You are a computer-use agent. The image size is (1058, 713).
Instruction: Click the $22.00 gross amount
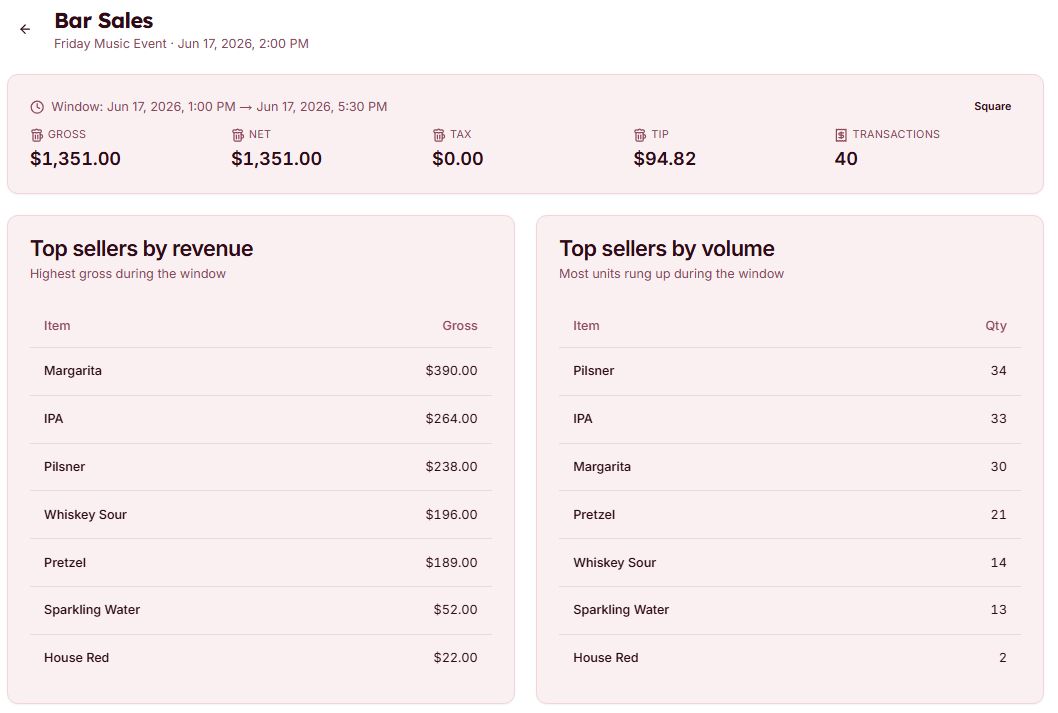pyautogui.click(x=455, y=658)
